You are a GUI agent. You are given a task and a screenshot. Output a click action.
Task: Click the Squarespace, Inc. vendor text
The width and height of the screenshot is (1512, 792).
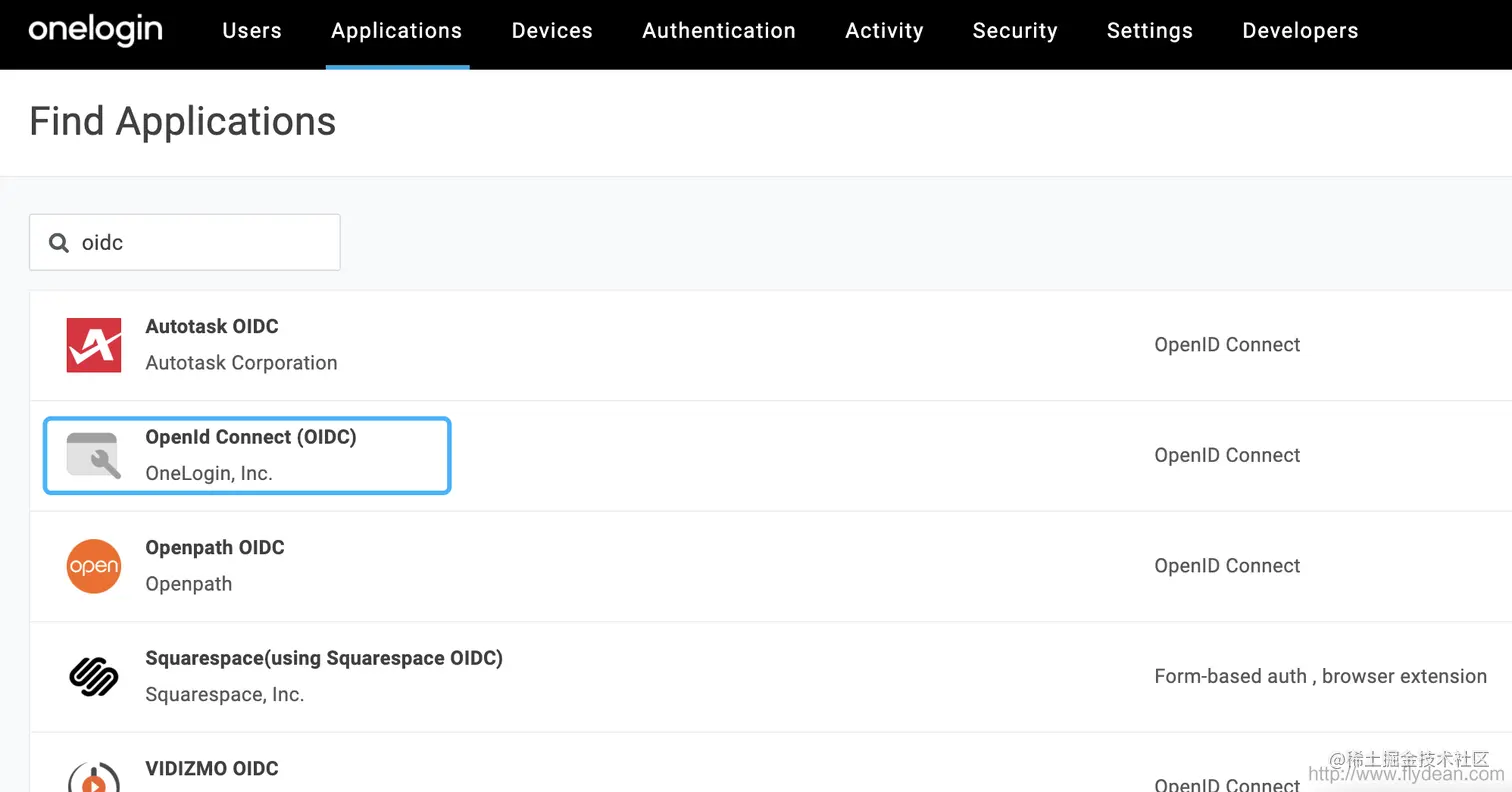(x=225, y=694)
